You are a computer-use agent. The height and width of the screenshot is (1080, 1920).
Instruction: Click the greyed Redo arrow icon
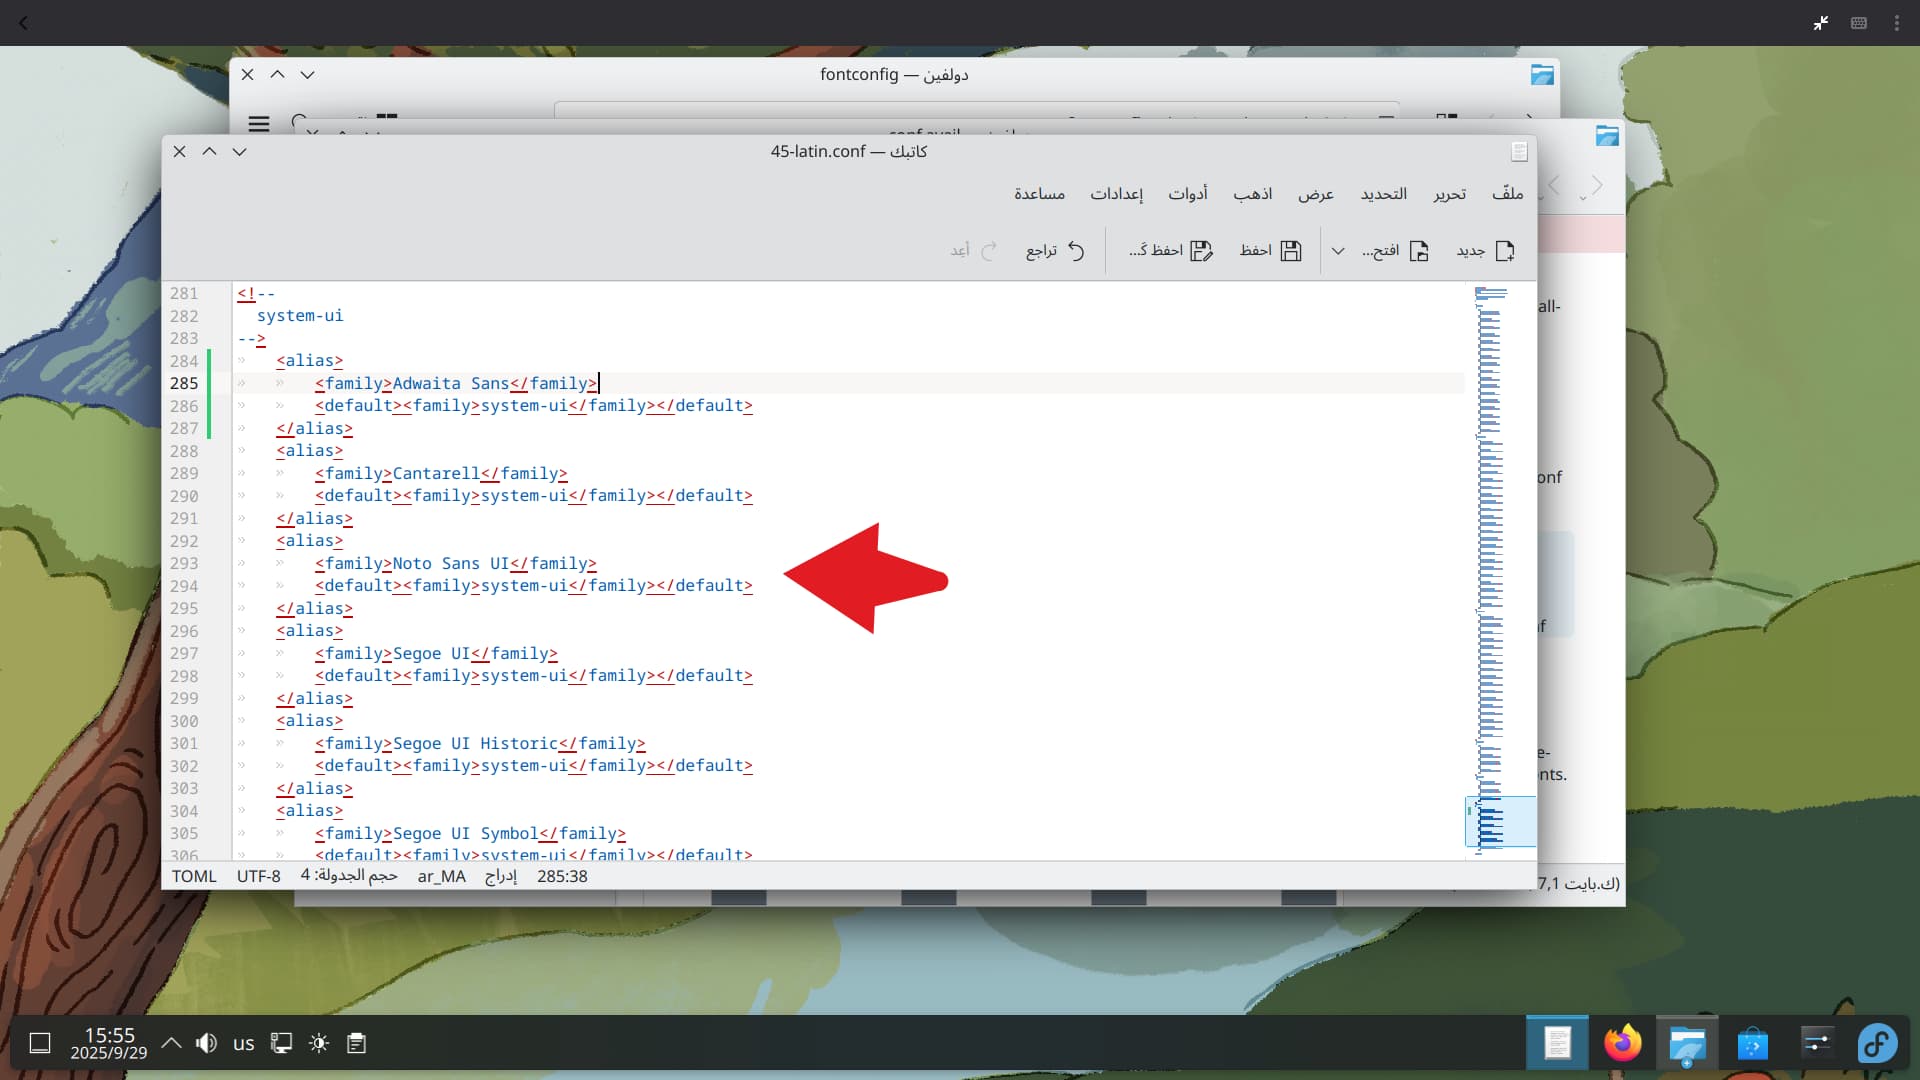(x=989, y=250)
